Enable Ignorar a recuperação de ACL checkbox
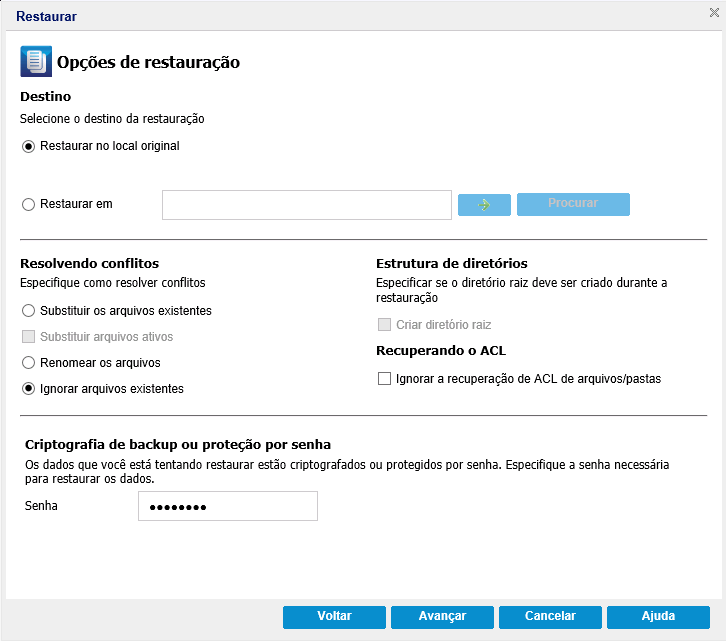 click(x=384, y=379)
